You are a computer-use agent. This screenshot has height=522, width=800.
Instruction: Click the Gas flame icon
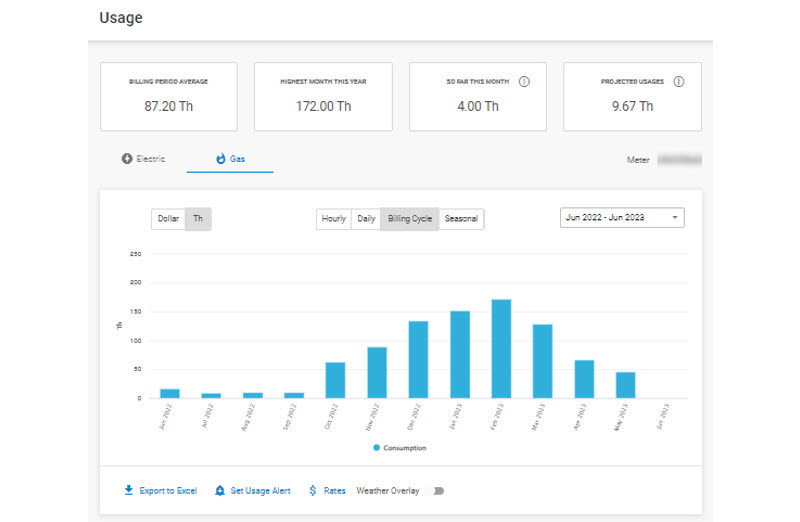[221, 159]
